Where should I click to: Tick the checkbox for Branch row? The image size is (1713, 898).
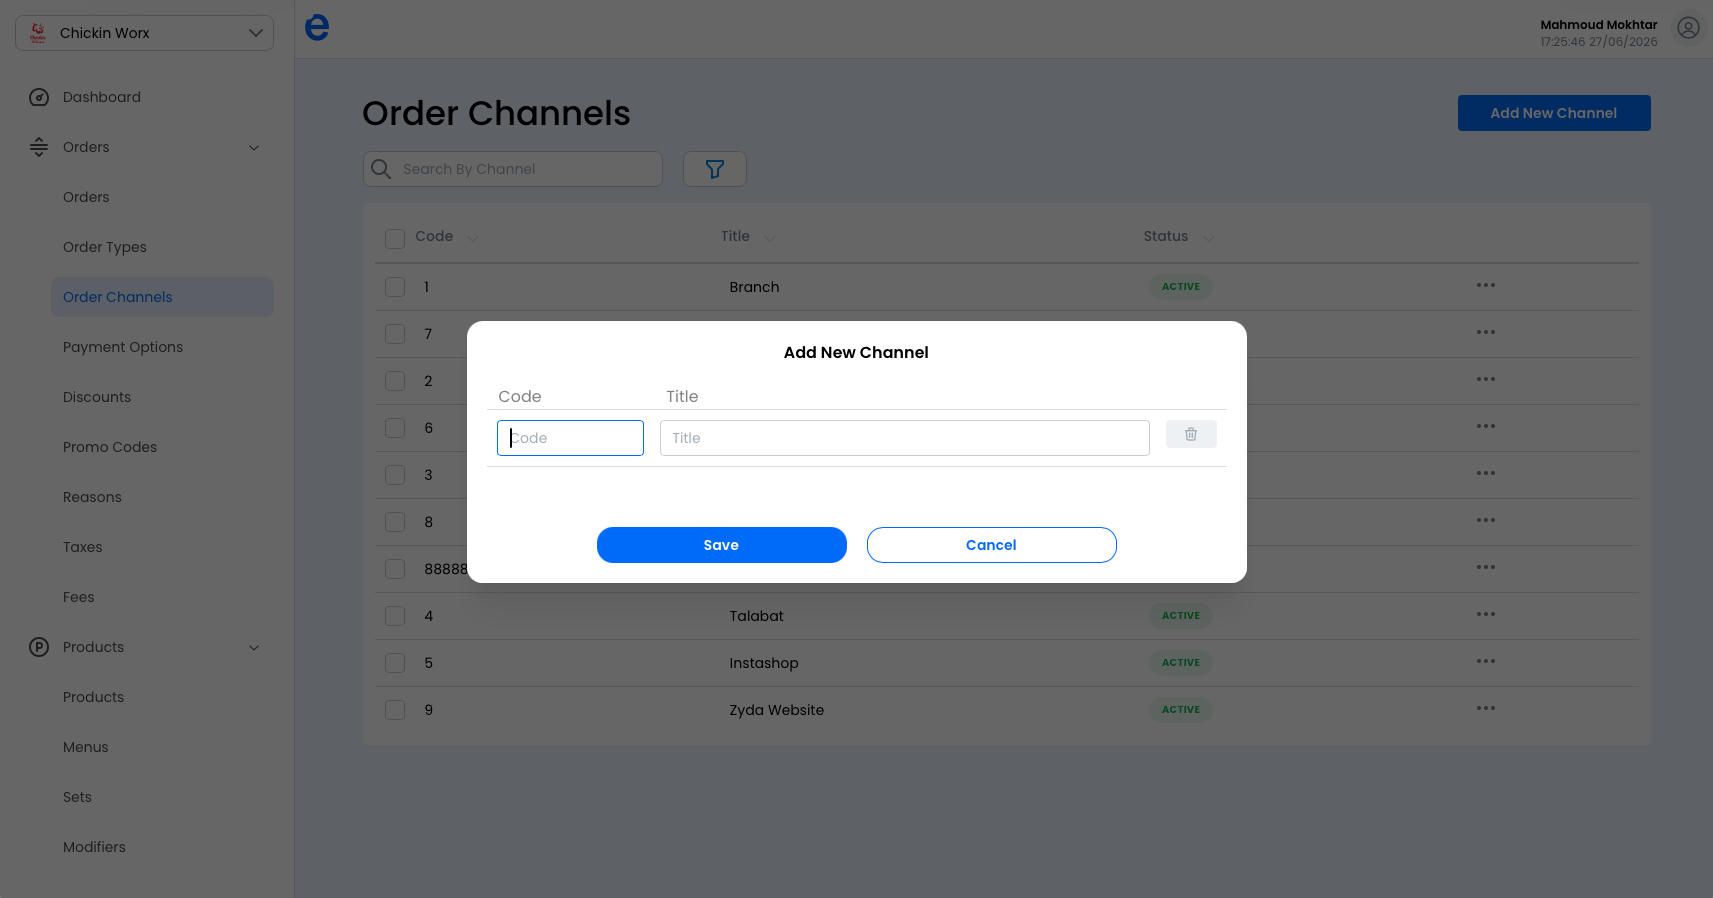[x=395, y=287]
